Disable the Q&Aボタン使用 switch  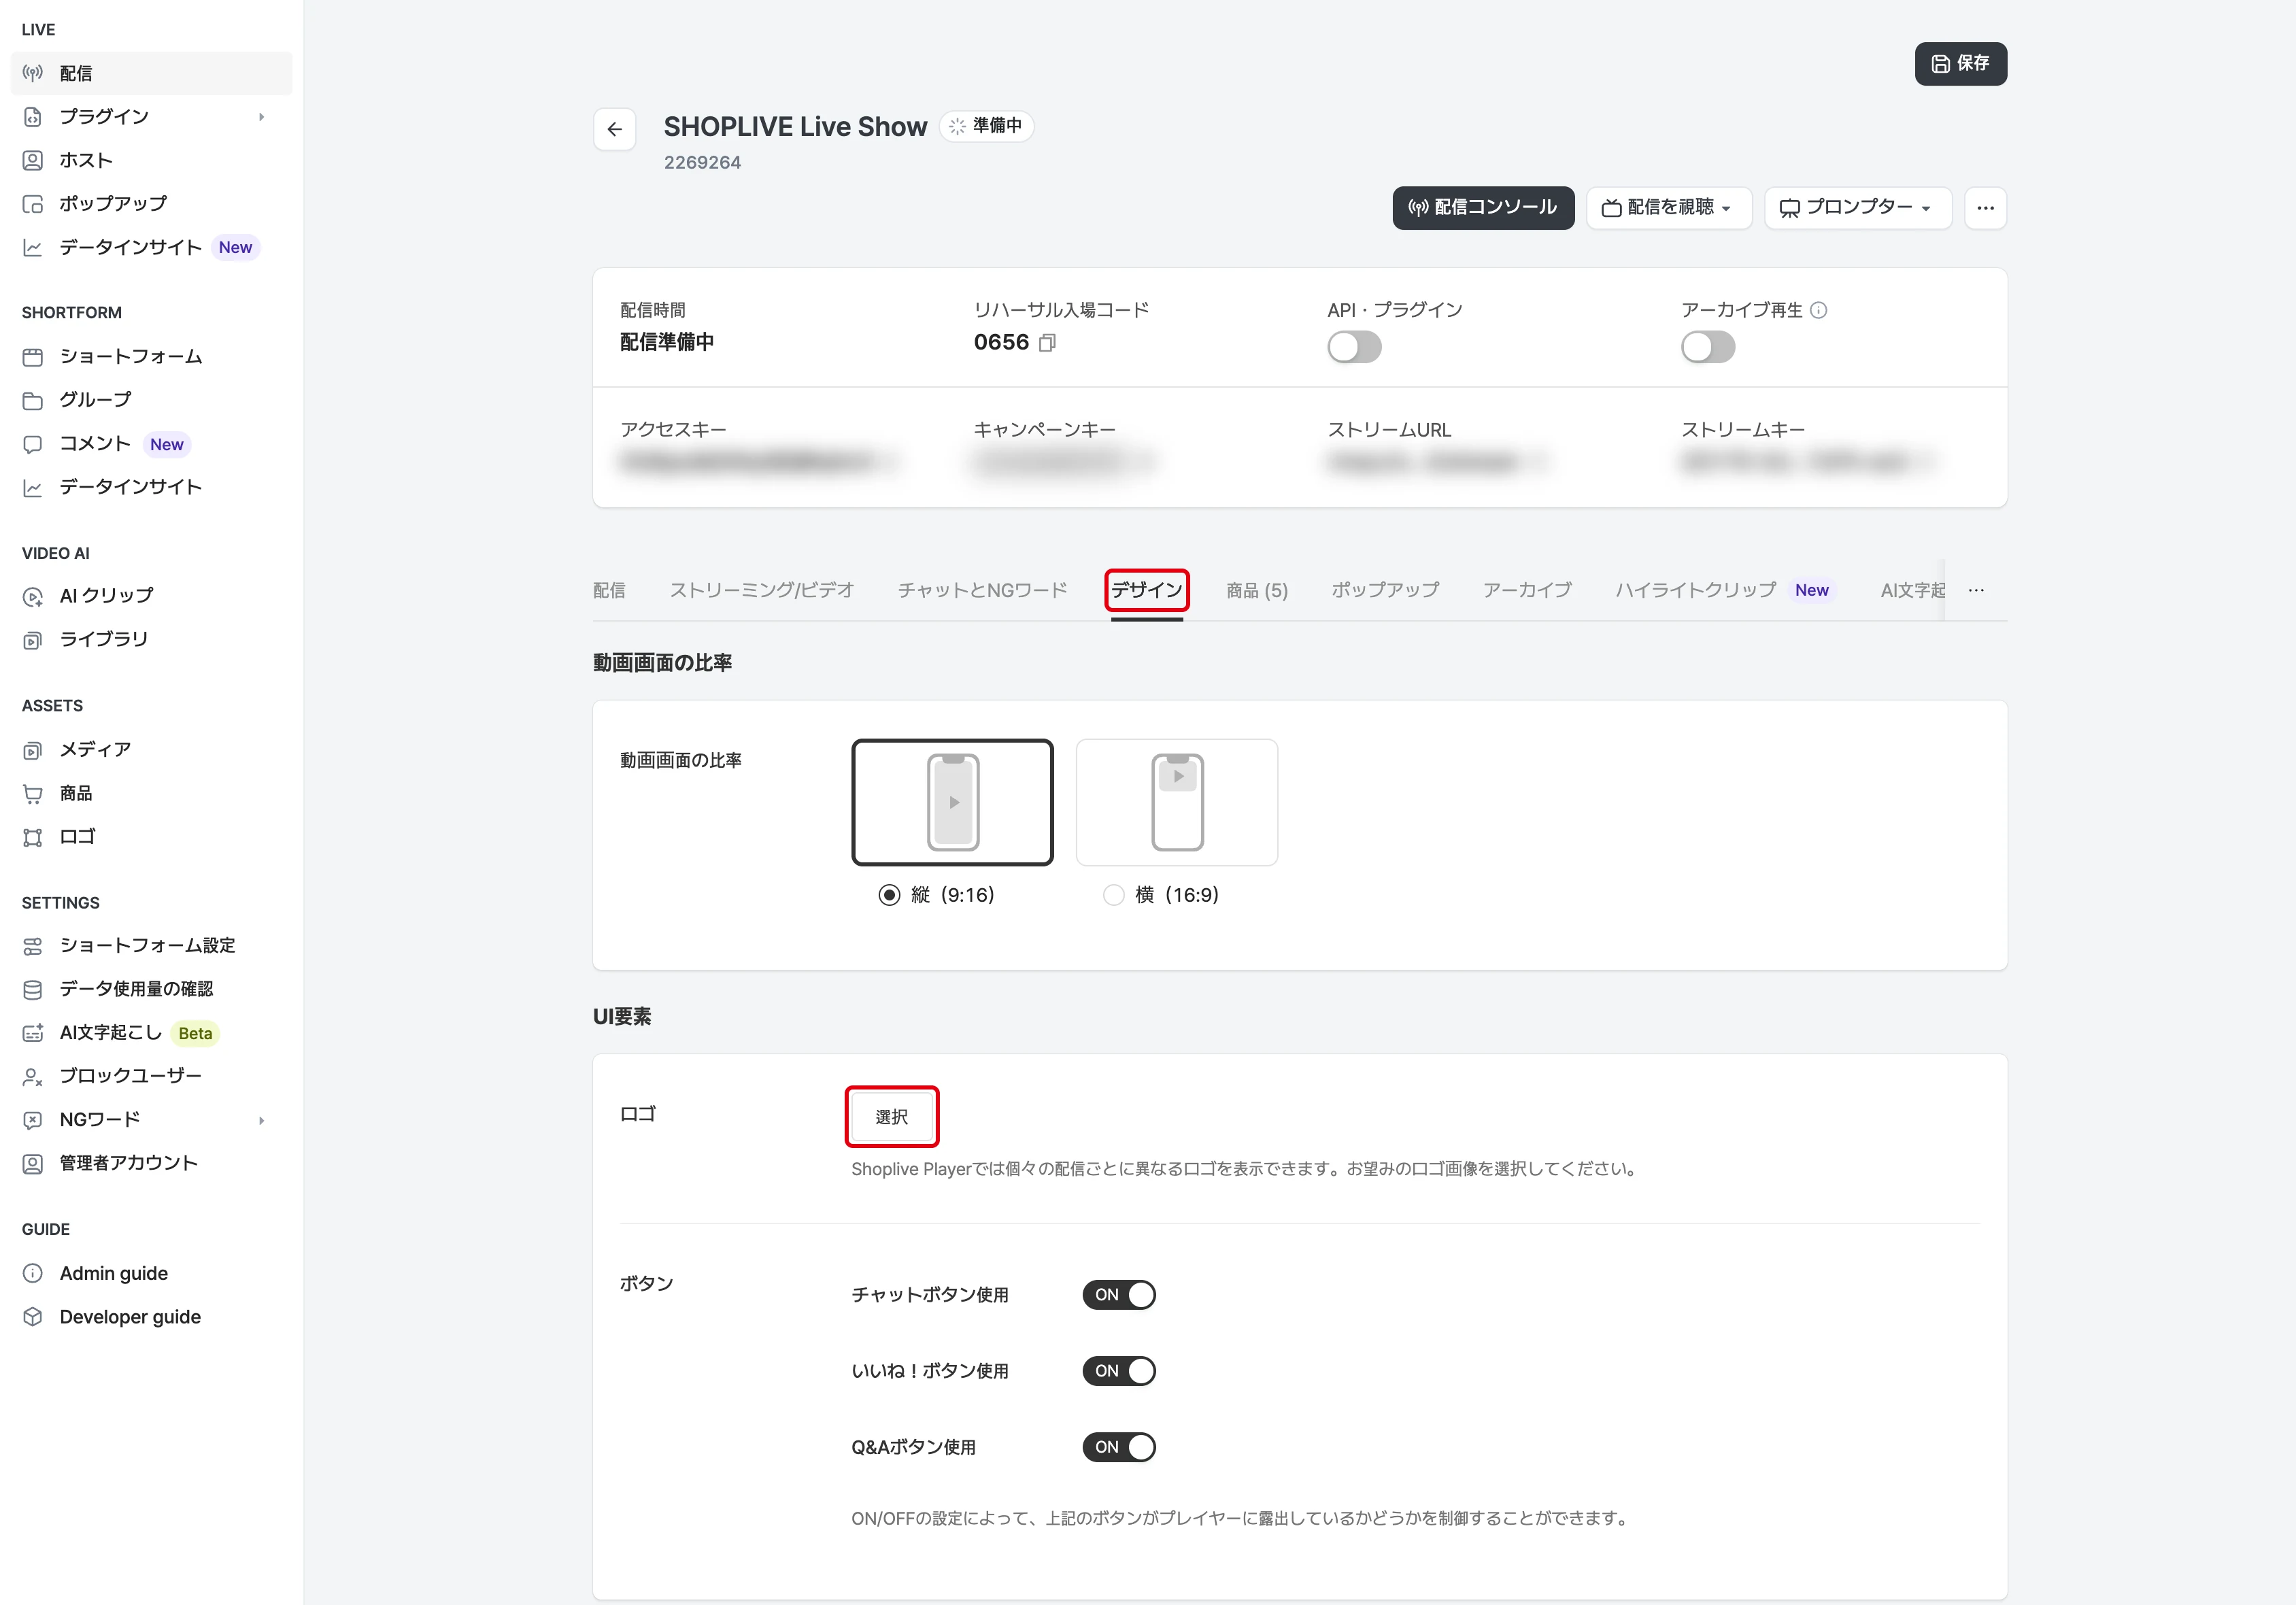coord(1119,1447)
